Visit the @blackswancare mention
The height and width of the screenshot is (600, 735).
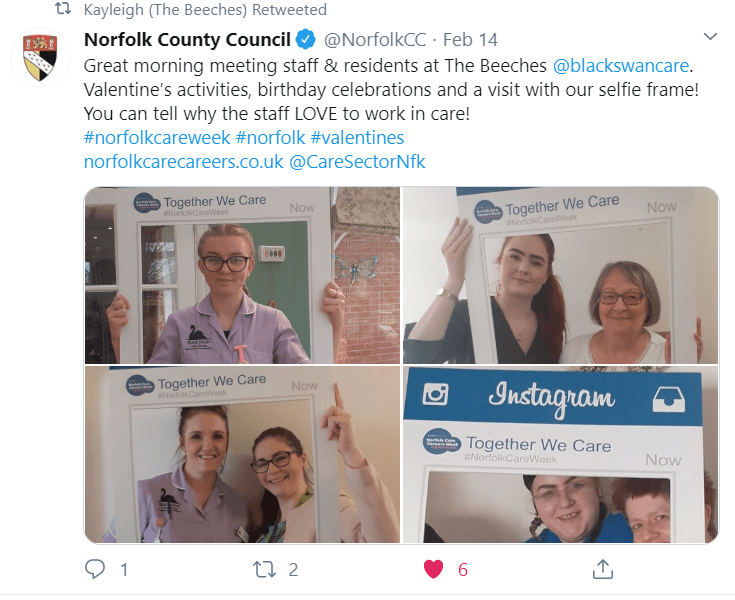[x=621, y=66]
